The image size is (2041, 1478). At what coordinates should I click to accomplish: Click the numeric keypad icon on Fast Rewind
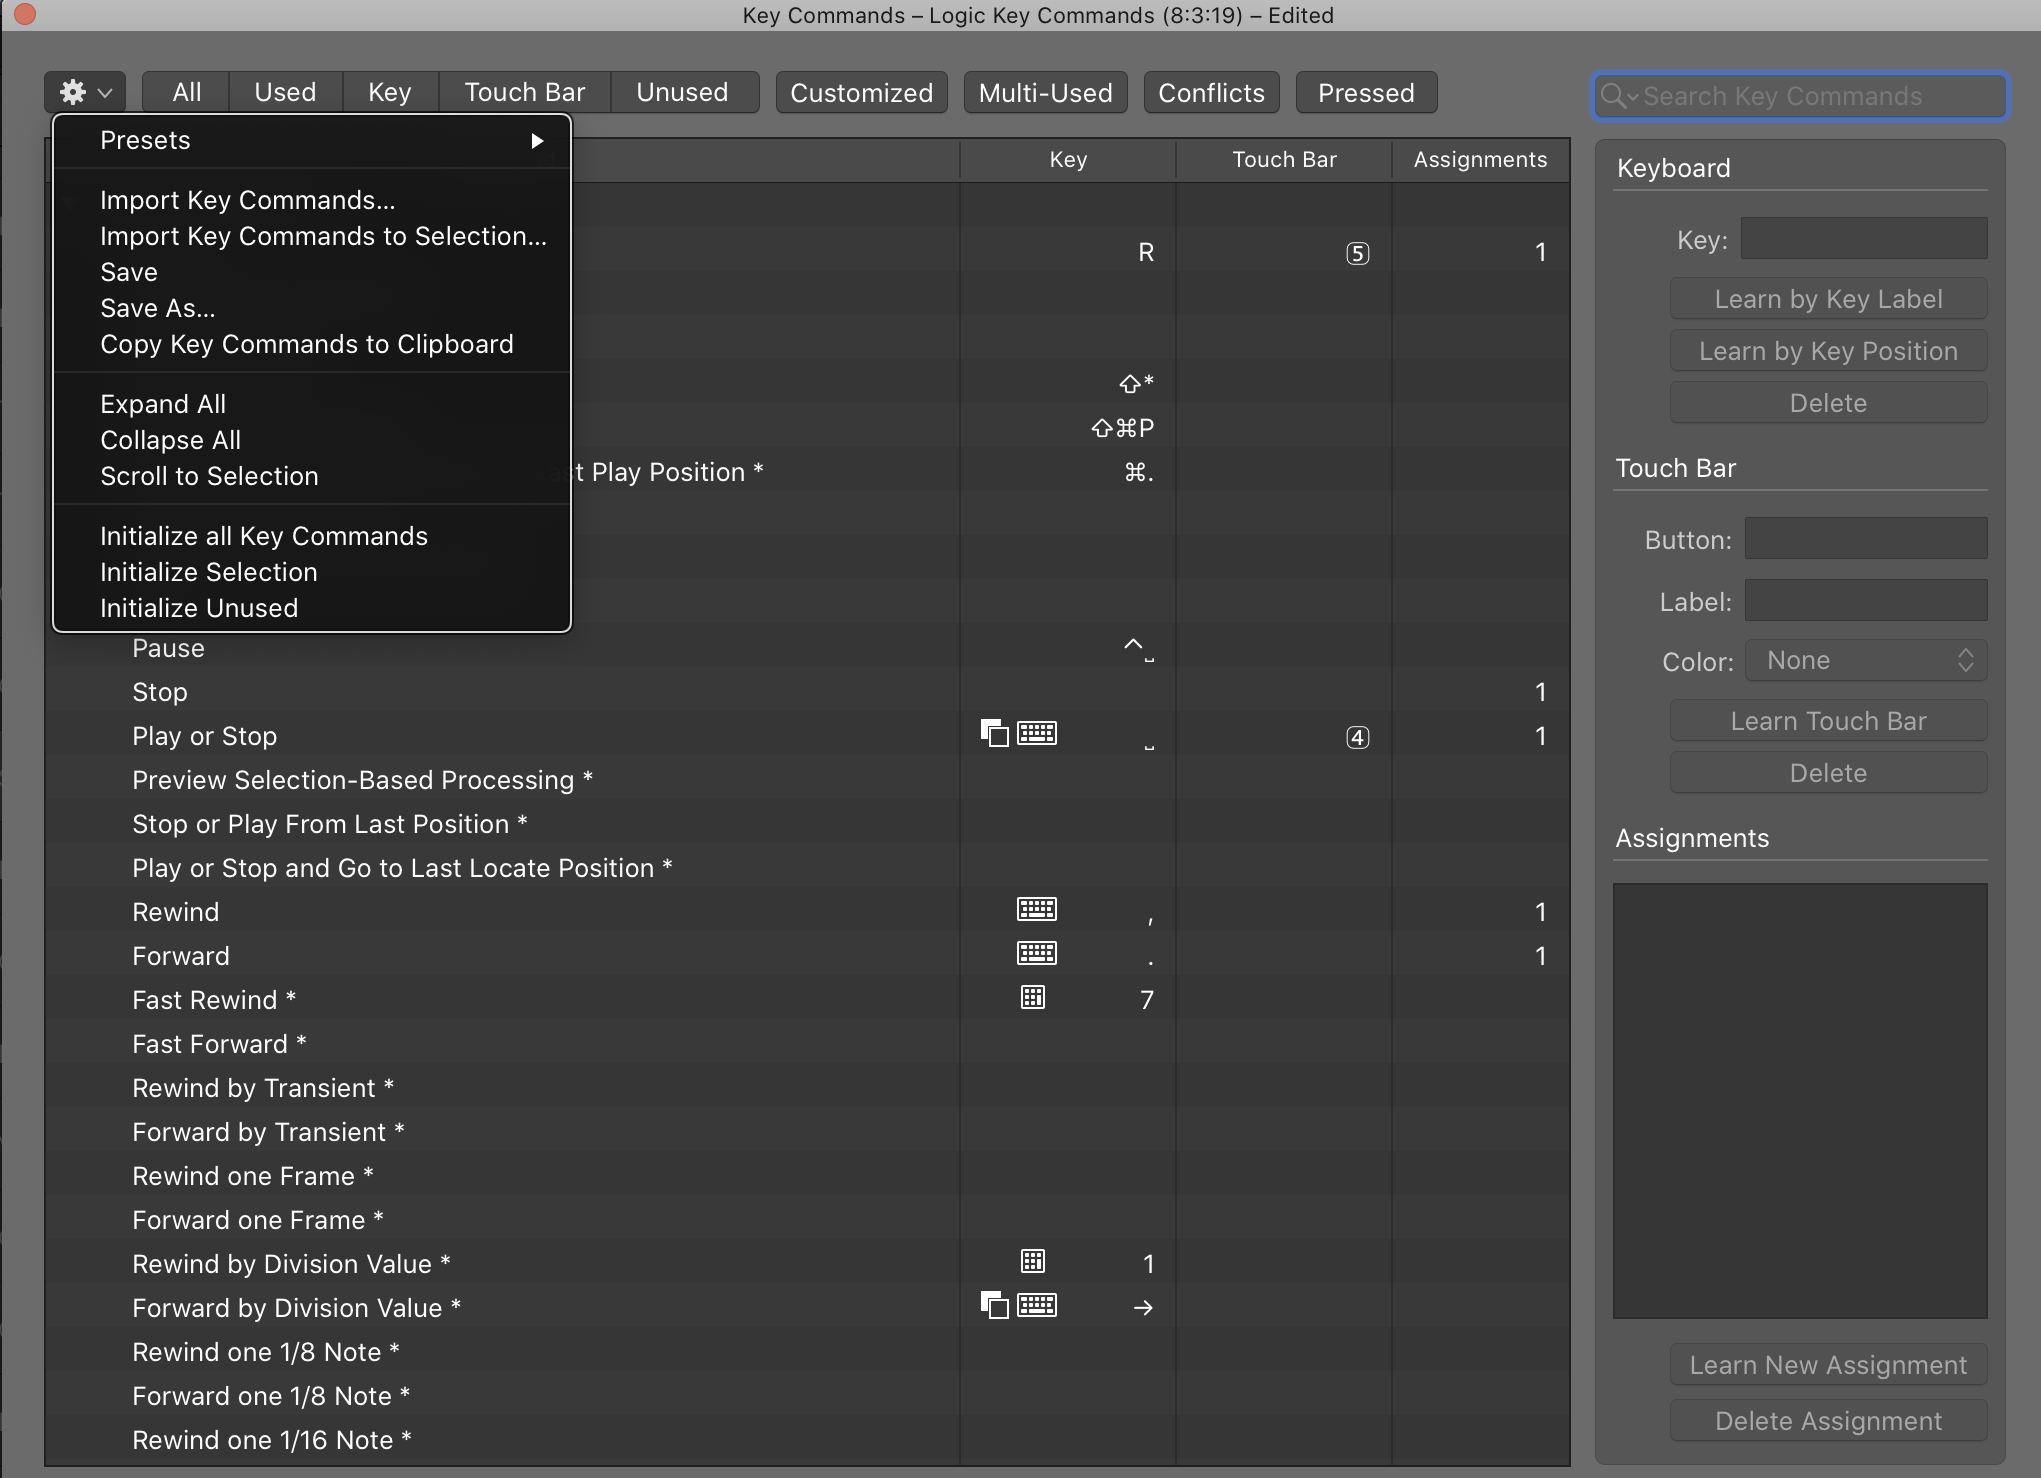tap(1032, 997)
